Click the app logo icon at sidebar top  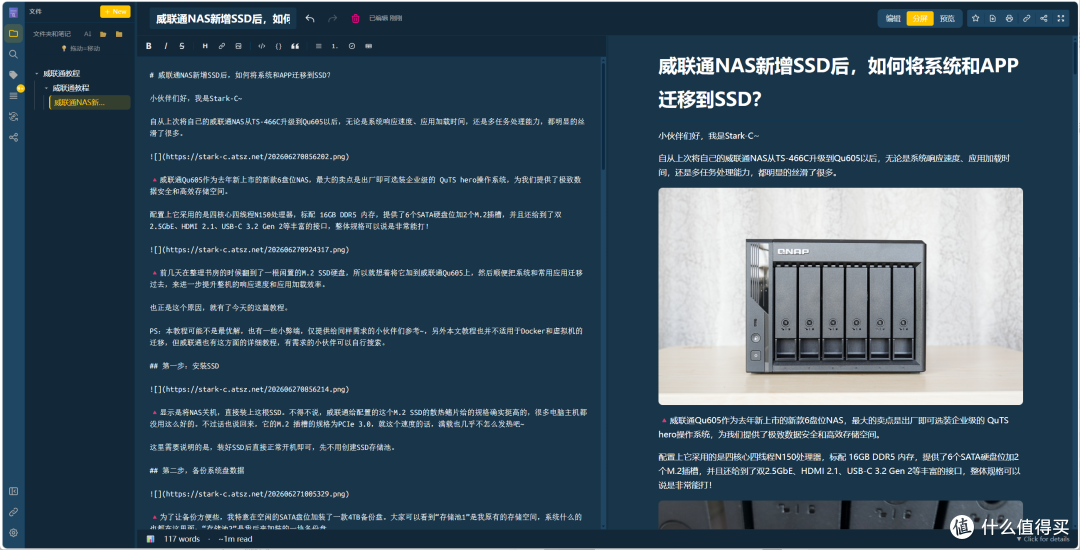pos(13,12)
